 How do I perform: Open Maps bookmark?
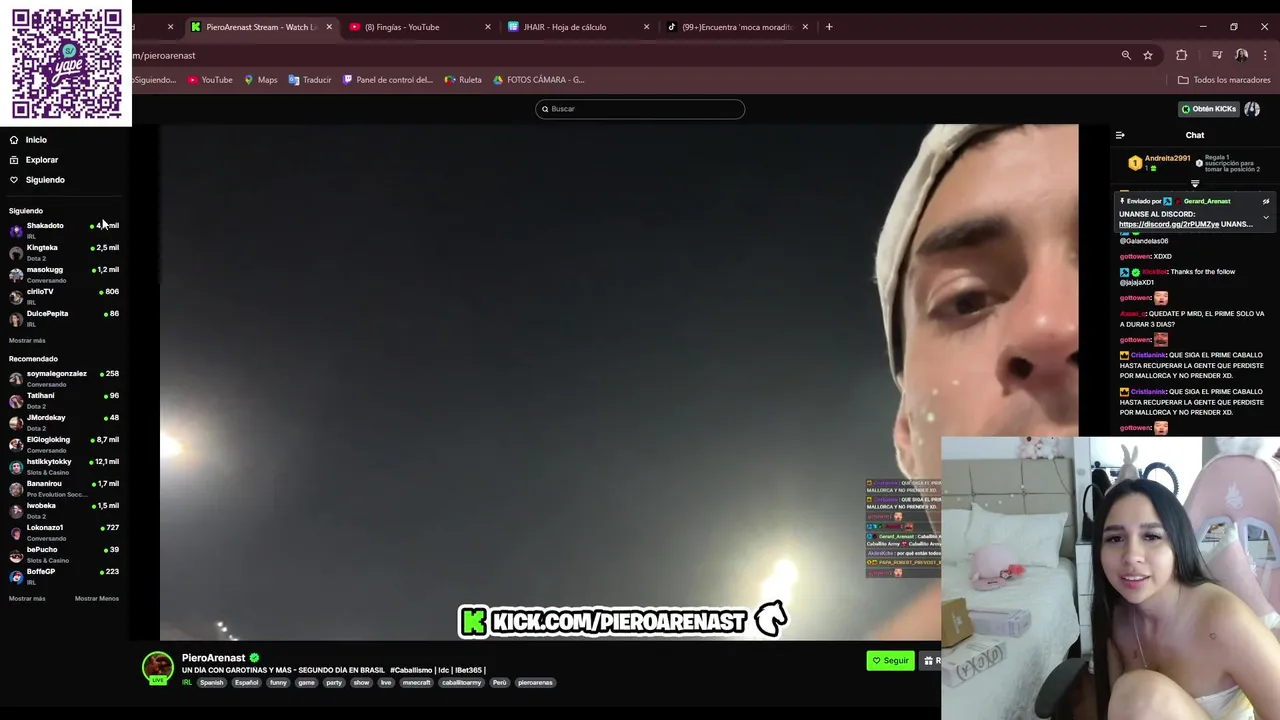(261, 80)
